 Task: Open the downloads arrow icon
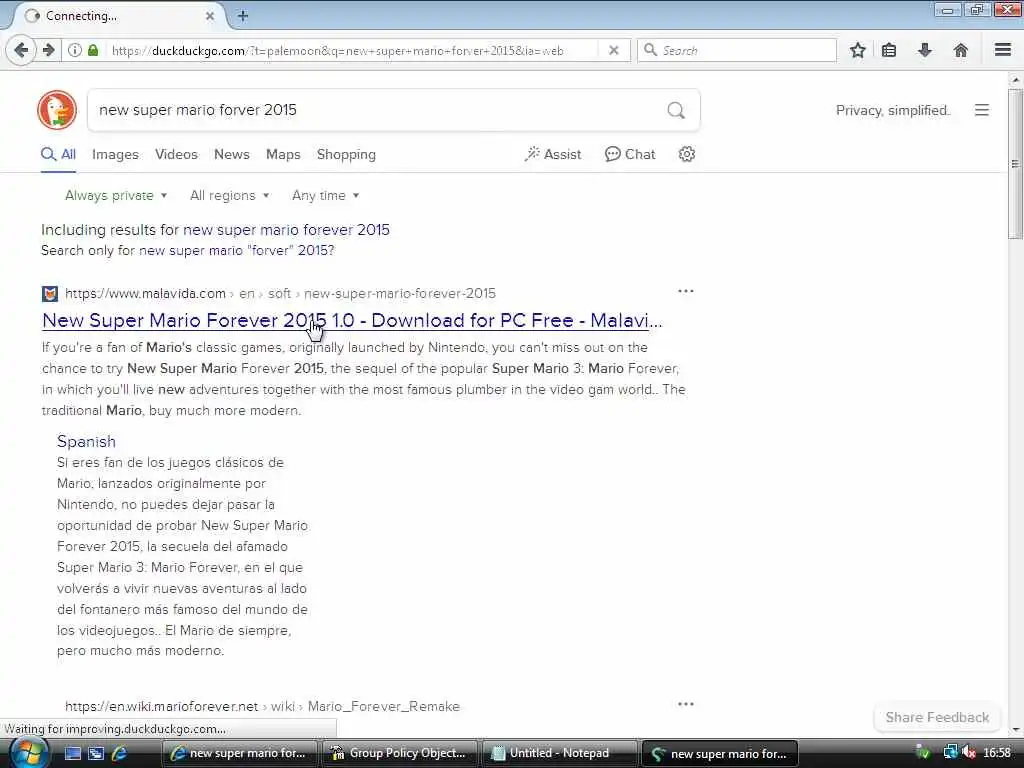pos(925,50)
